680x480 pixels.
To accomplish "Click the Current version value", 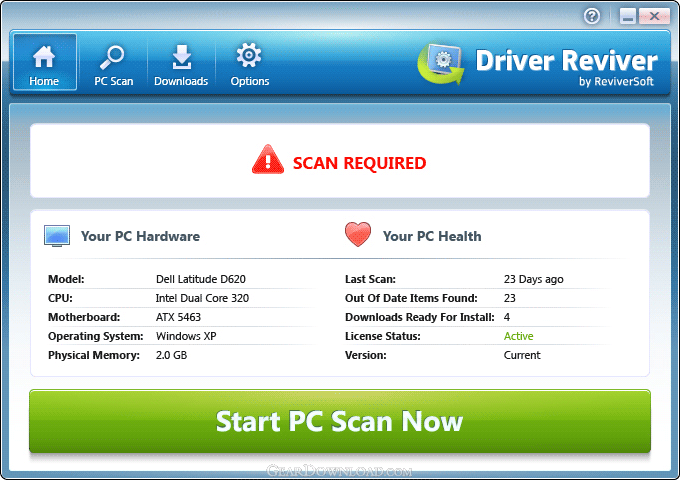I will pyautogui.click(x=522, y=355).
